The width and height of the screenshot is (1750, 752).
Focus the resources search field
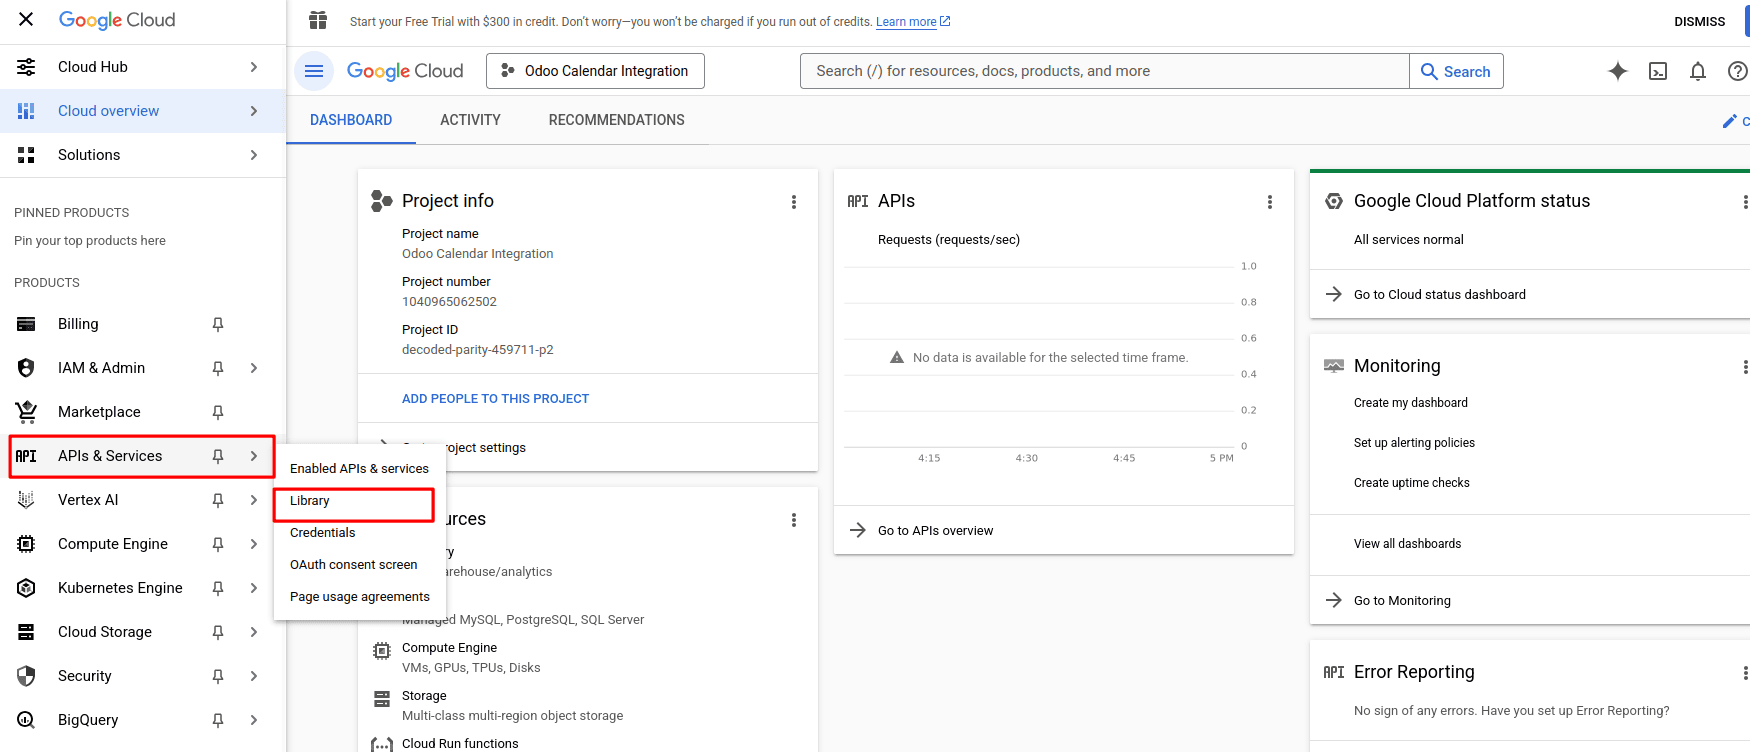coord(1105,71)
